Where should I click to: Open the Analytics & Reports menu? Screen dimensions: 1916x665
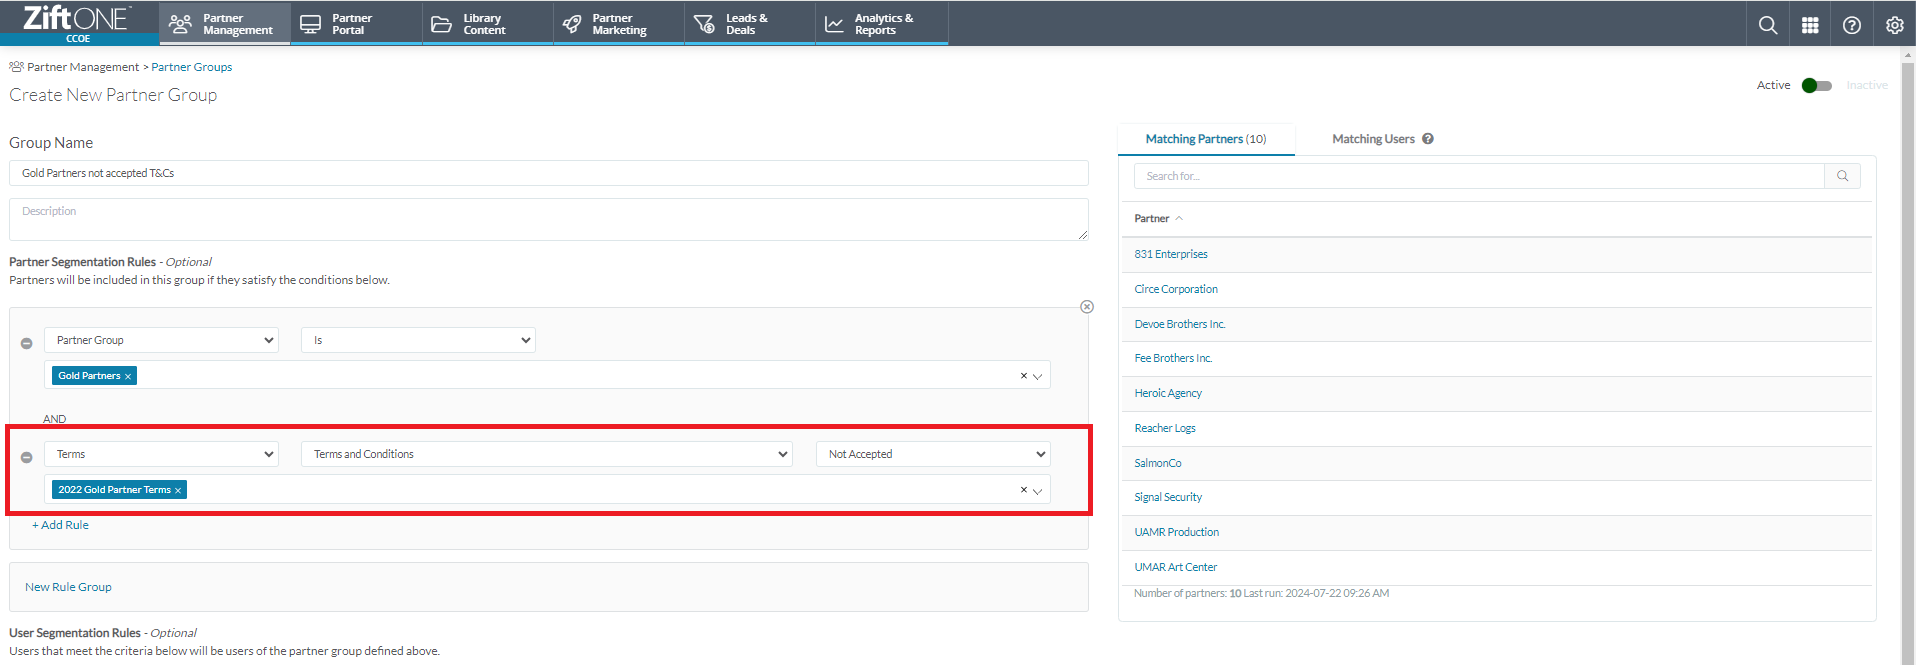tap(882, 24)
